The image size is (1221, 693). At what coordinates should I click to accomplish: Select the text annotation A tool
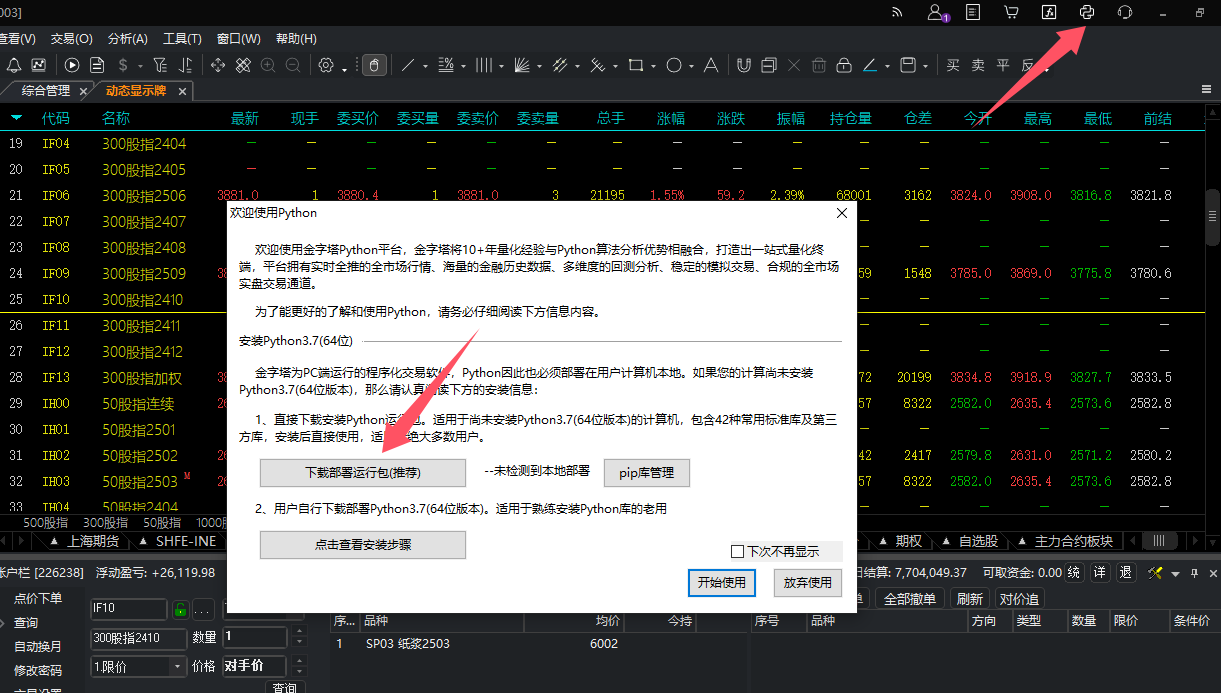point(711,65)
